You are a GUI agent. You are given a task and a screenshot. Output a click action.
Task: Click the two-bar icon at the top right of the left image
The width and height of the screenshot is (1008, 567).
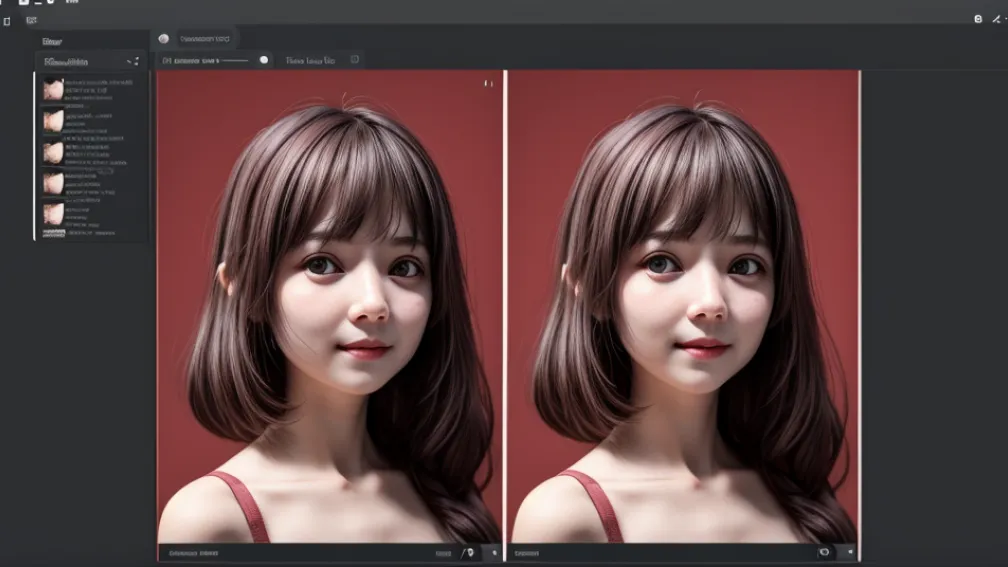point(488,84)
